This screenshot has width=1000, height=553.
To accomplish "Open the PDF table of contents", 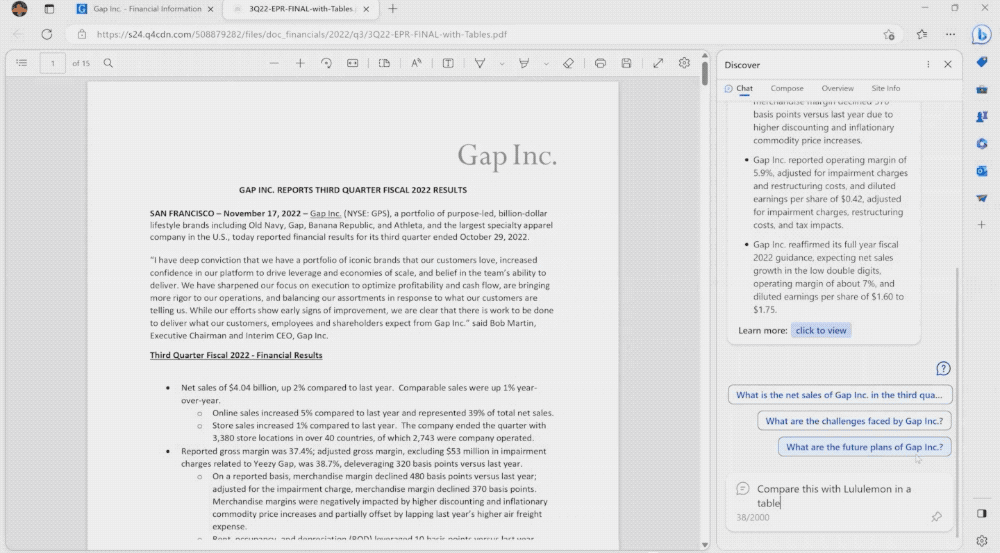I will pos(21,63).
